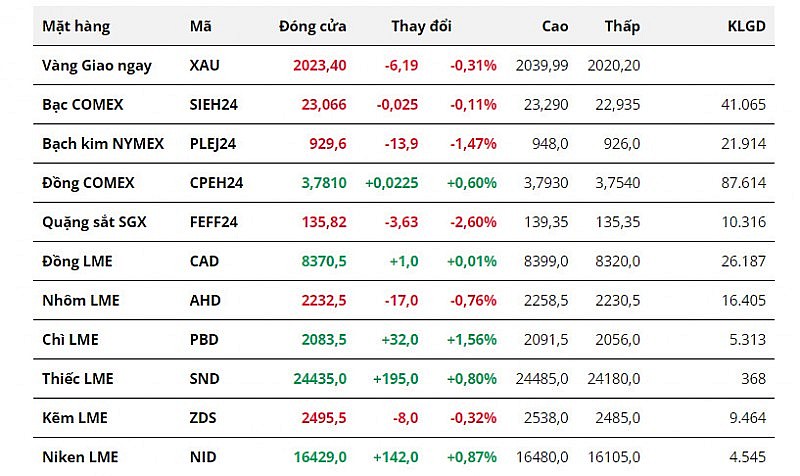Click the CAD ticker for Đồng LME
Viewport: 800px width, 476px height.
pyautogui.click(x=204, y=261)
